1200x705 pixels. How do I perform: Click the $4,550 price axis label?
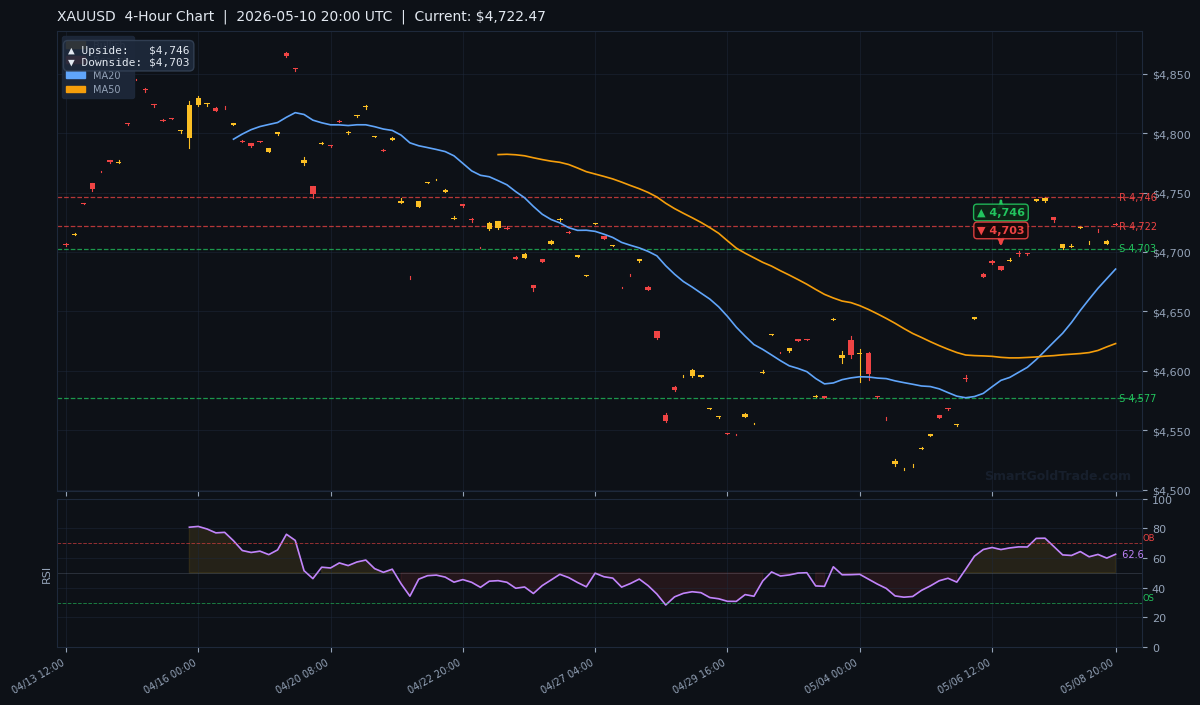(1171, 432)
